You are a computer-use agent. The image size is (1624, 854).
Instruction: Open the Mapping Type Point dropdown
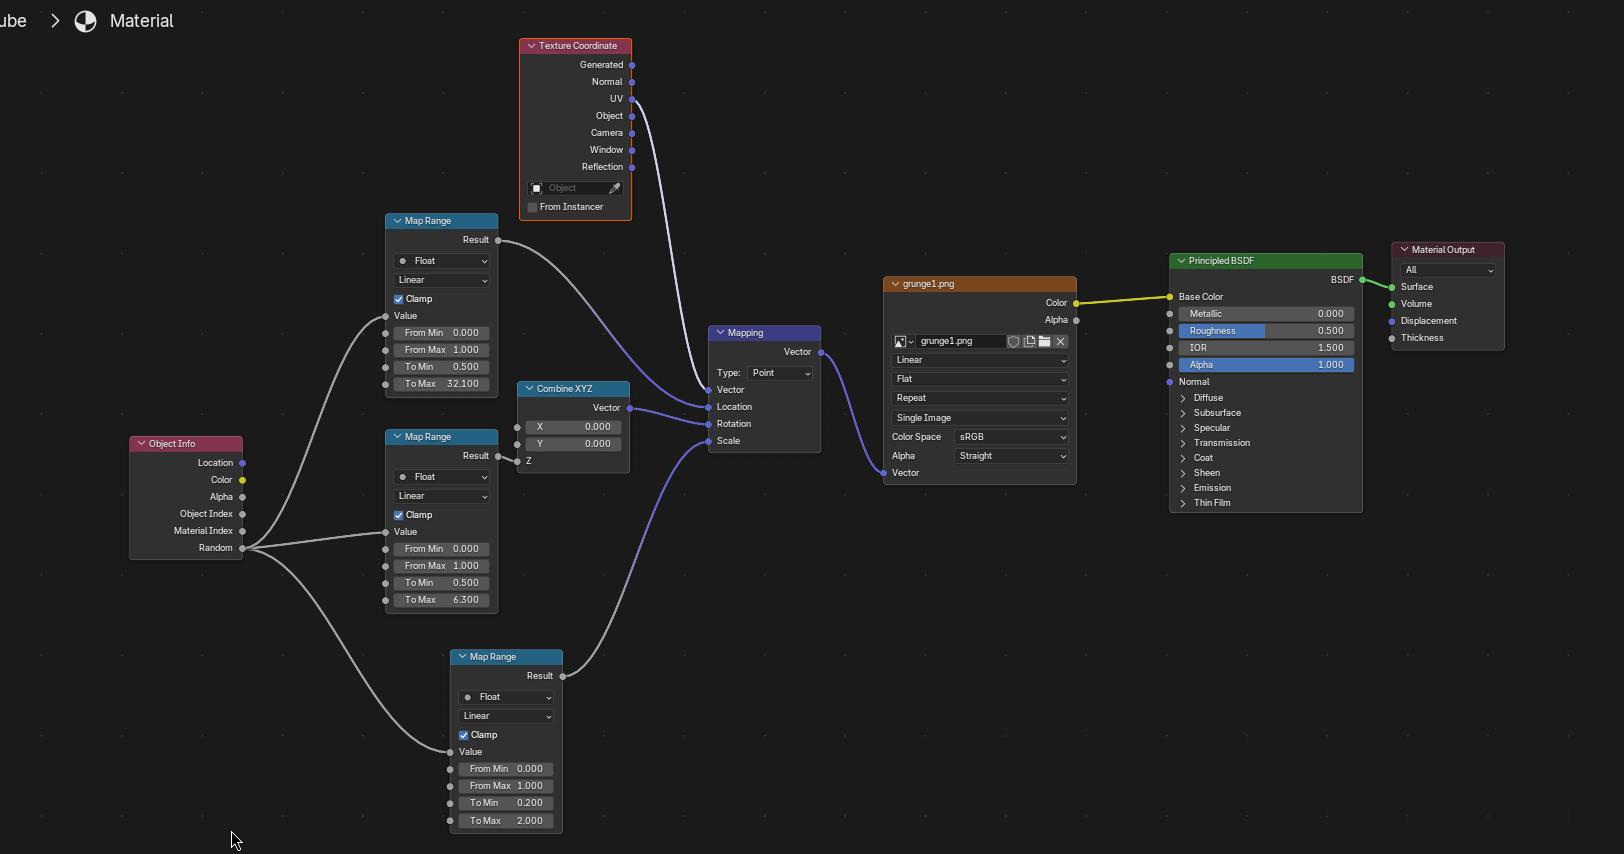point(780,373)
